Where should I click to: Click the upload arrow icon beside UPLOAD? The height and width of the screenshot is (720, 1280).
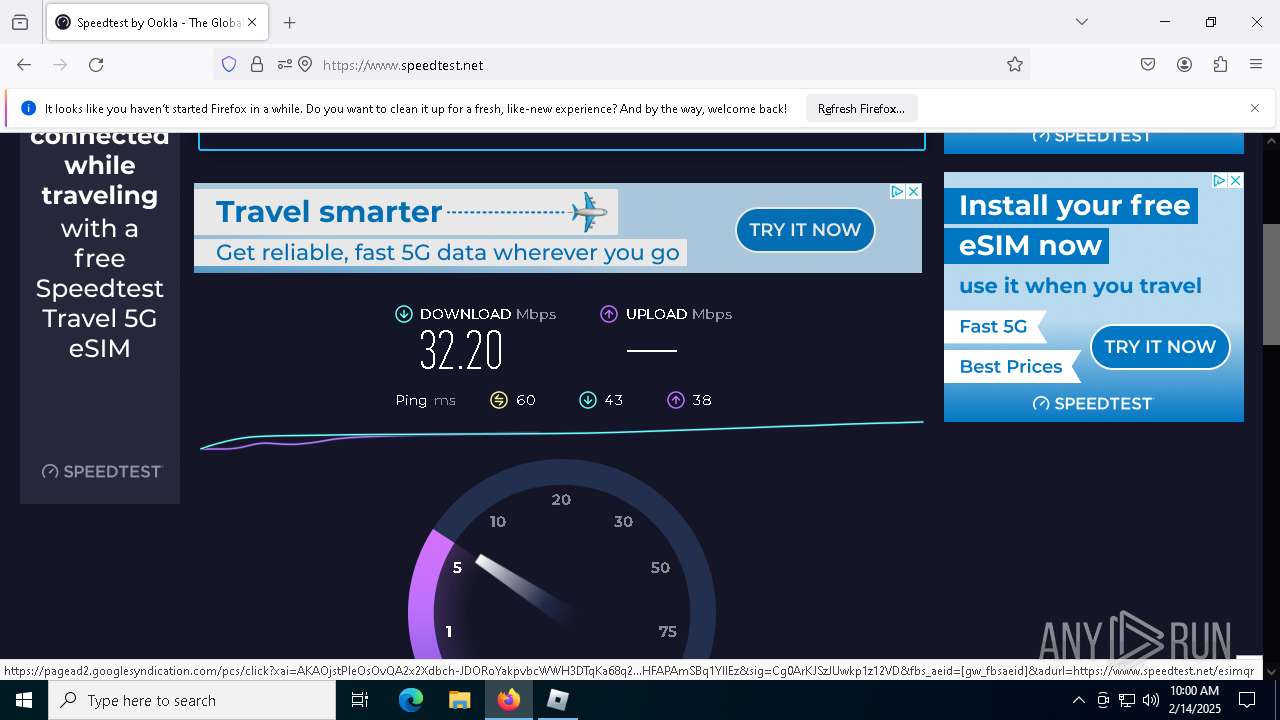609,314
